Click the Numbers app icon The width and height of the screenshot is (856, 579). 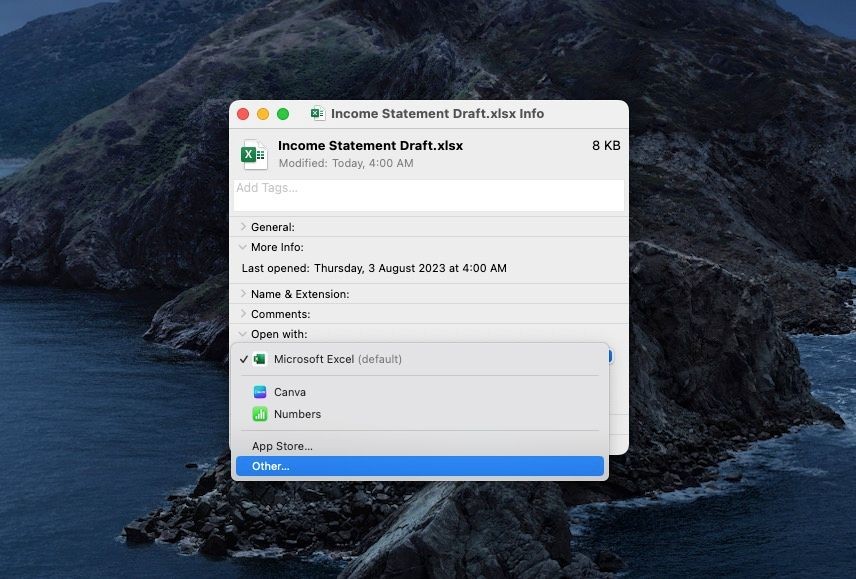[x=260, y=414]
